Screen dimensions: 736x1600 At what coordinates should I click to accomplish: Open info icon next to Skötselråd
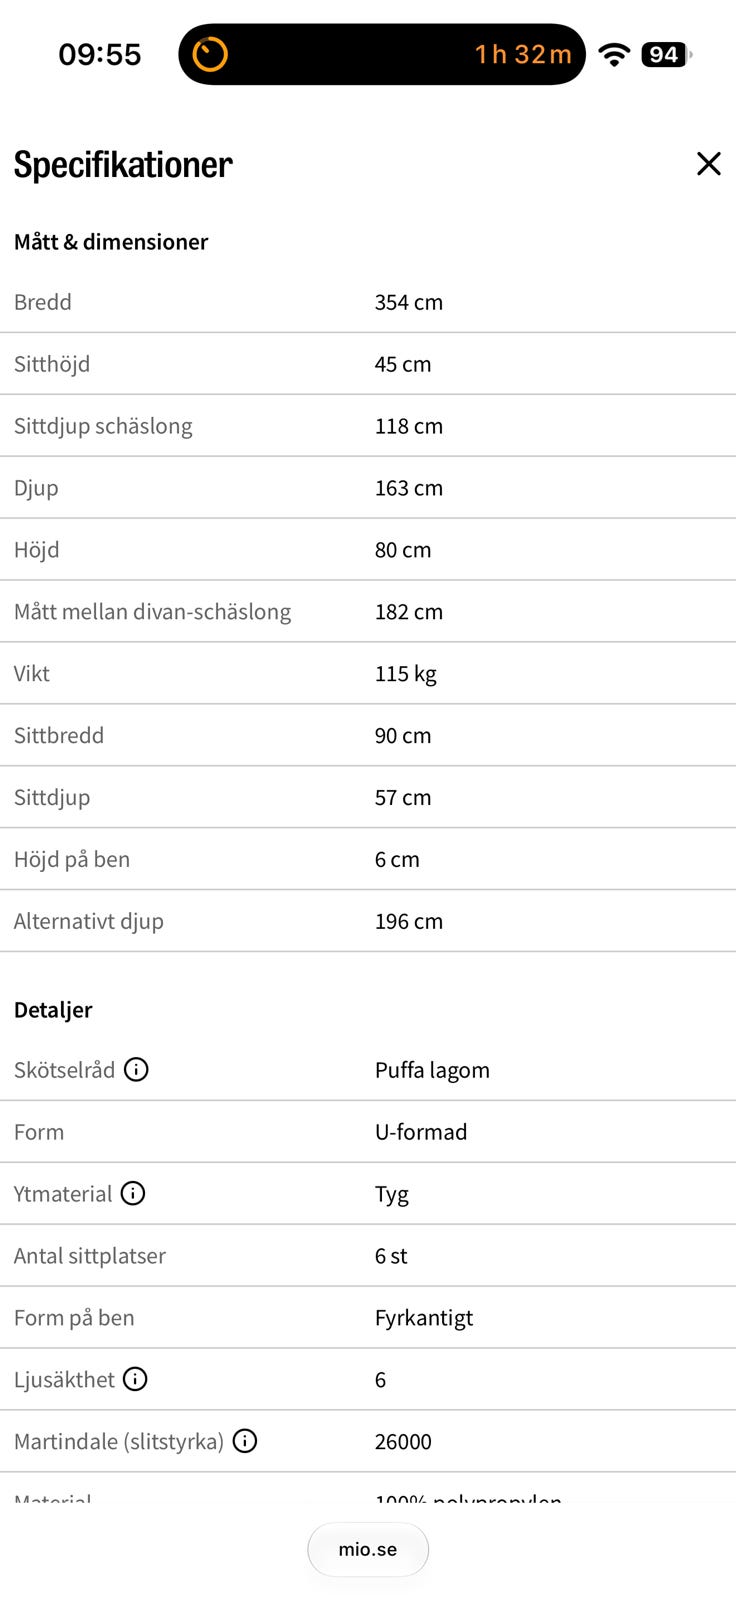tap(136, 1069)
